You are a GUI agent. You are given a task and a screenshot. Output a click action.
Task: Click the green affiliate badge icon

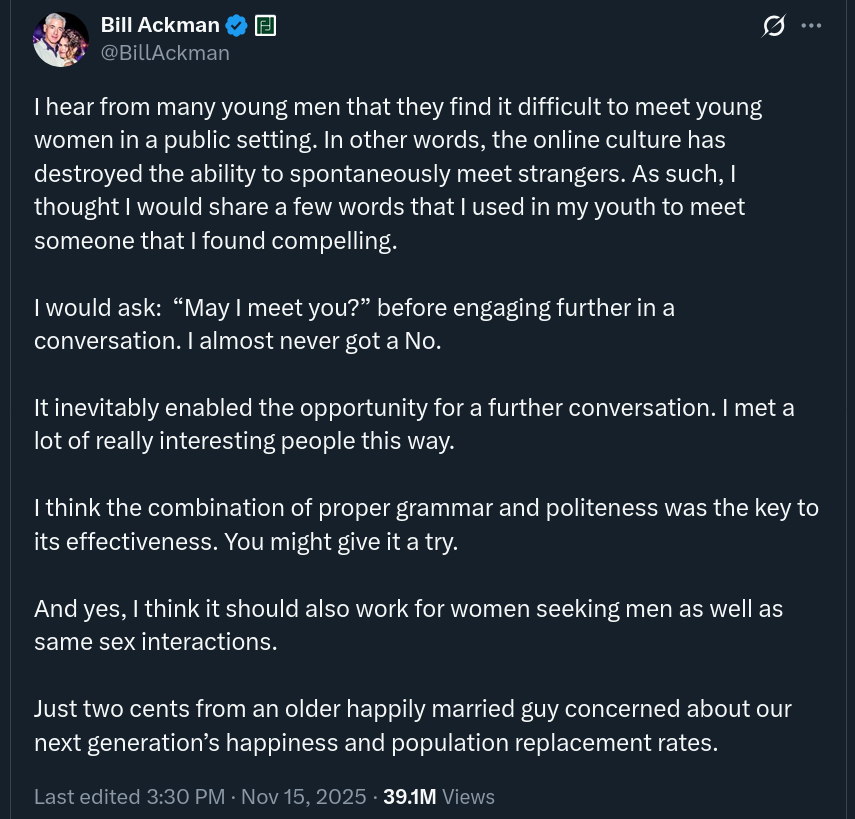265,26
